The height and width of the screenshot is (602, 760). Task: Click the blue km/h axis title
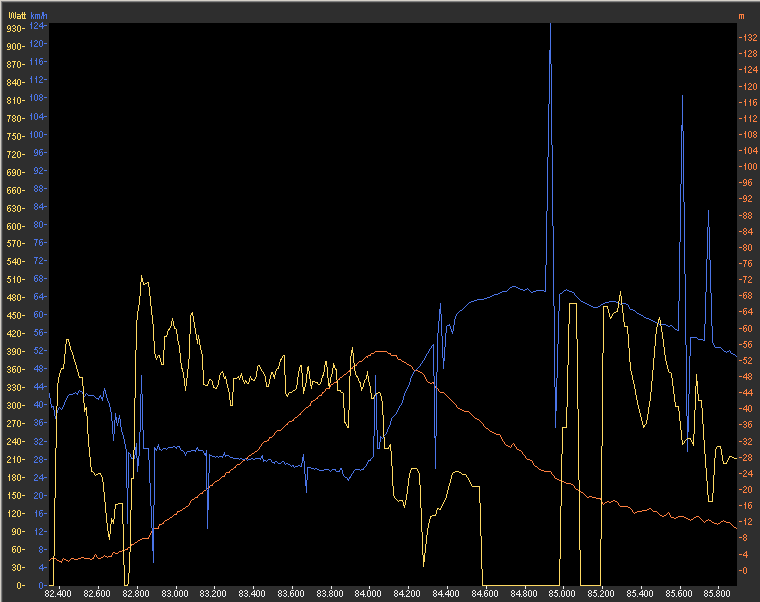coord(39,16)
